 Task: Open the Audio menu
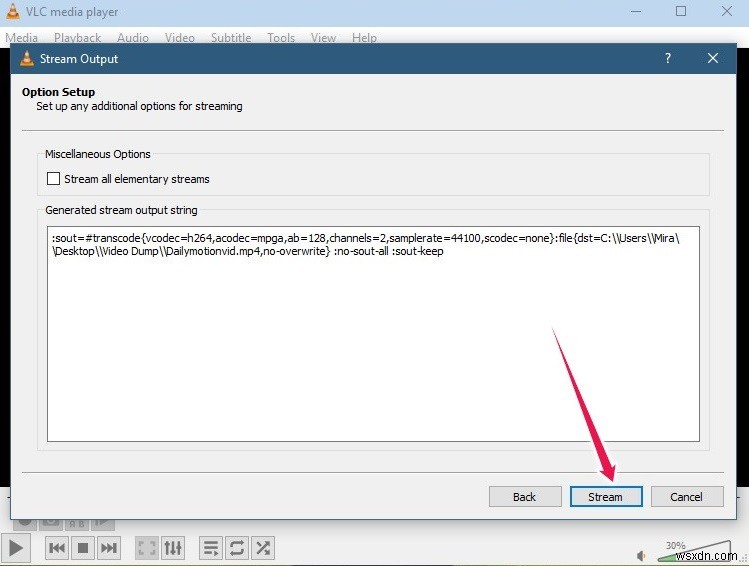(x=133, y=37)
